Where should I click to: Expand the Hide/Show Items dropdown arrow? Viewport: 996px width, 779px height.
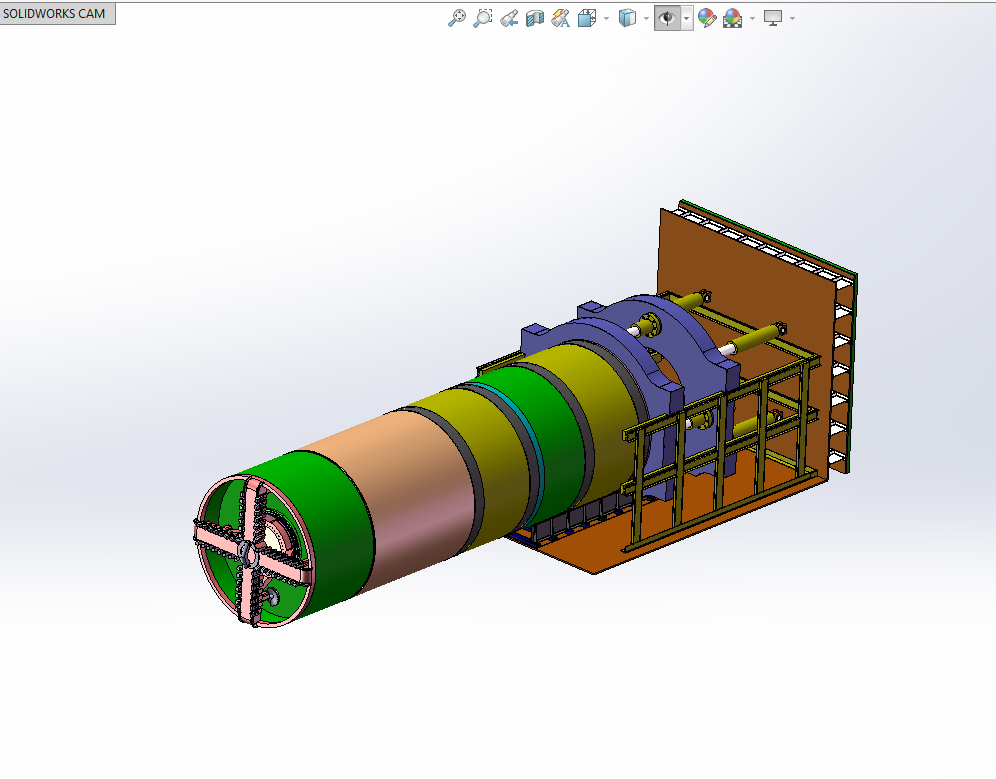click(687, 18)
